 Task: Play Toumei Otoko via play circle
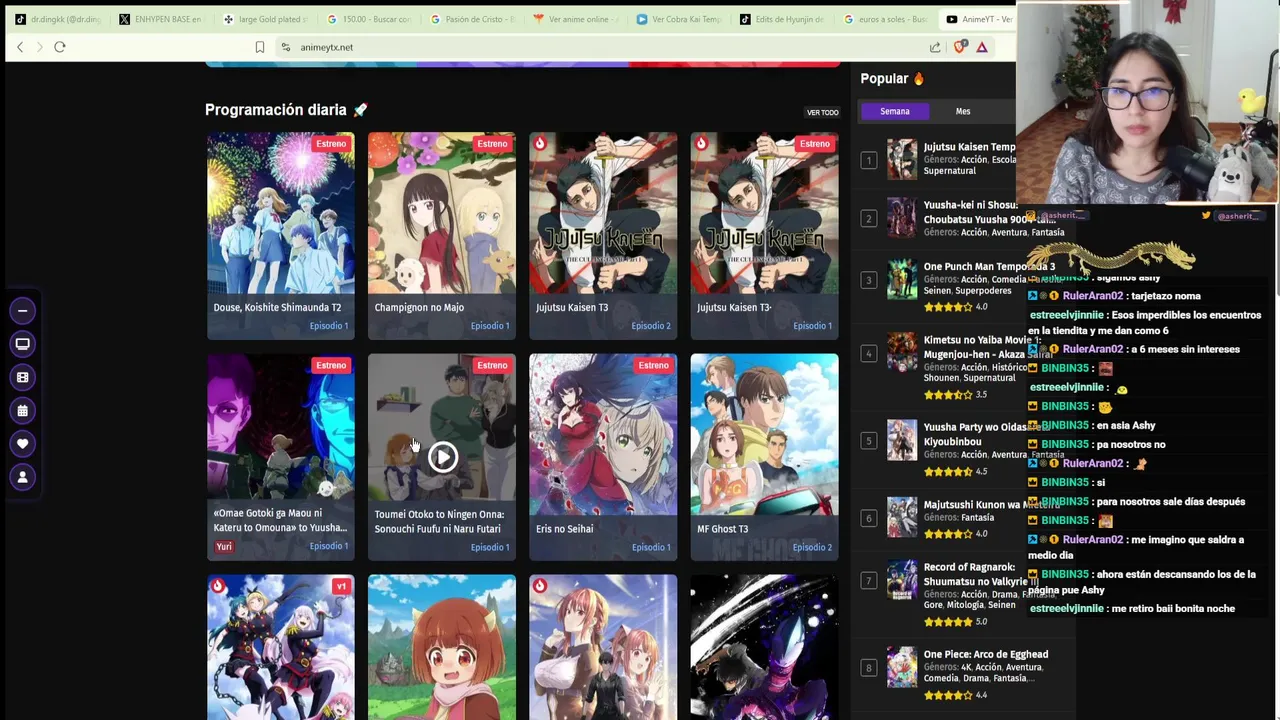point(443,457)
